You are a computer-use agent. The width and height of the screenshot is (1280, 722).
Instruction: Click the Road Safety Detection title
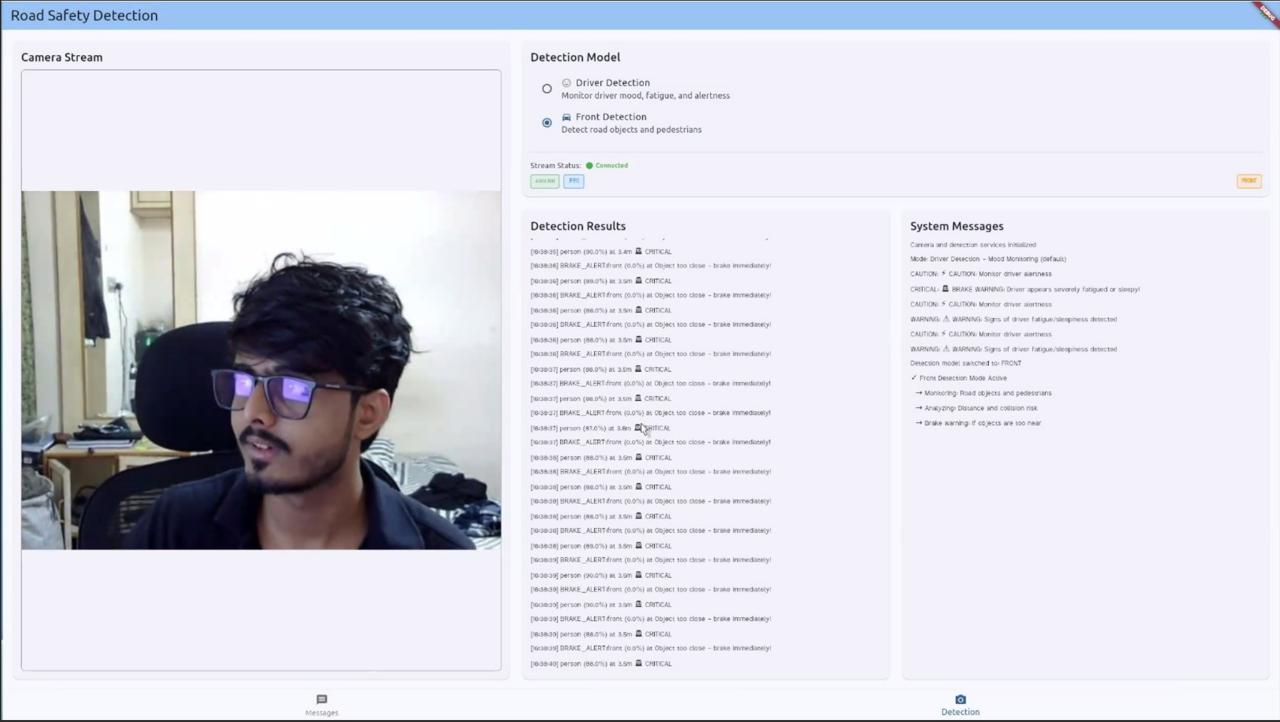(x=84, y=15)
